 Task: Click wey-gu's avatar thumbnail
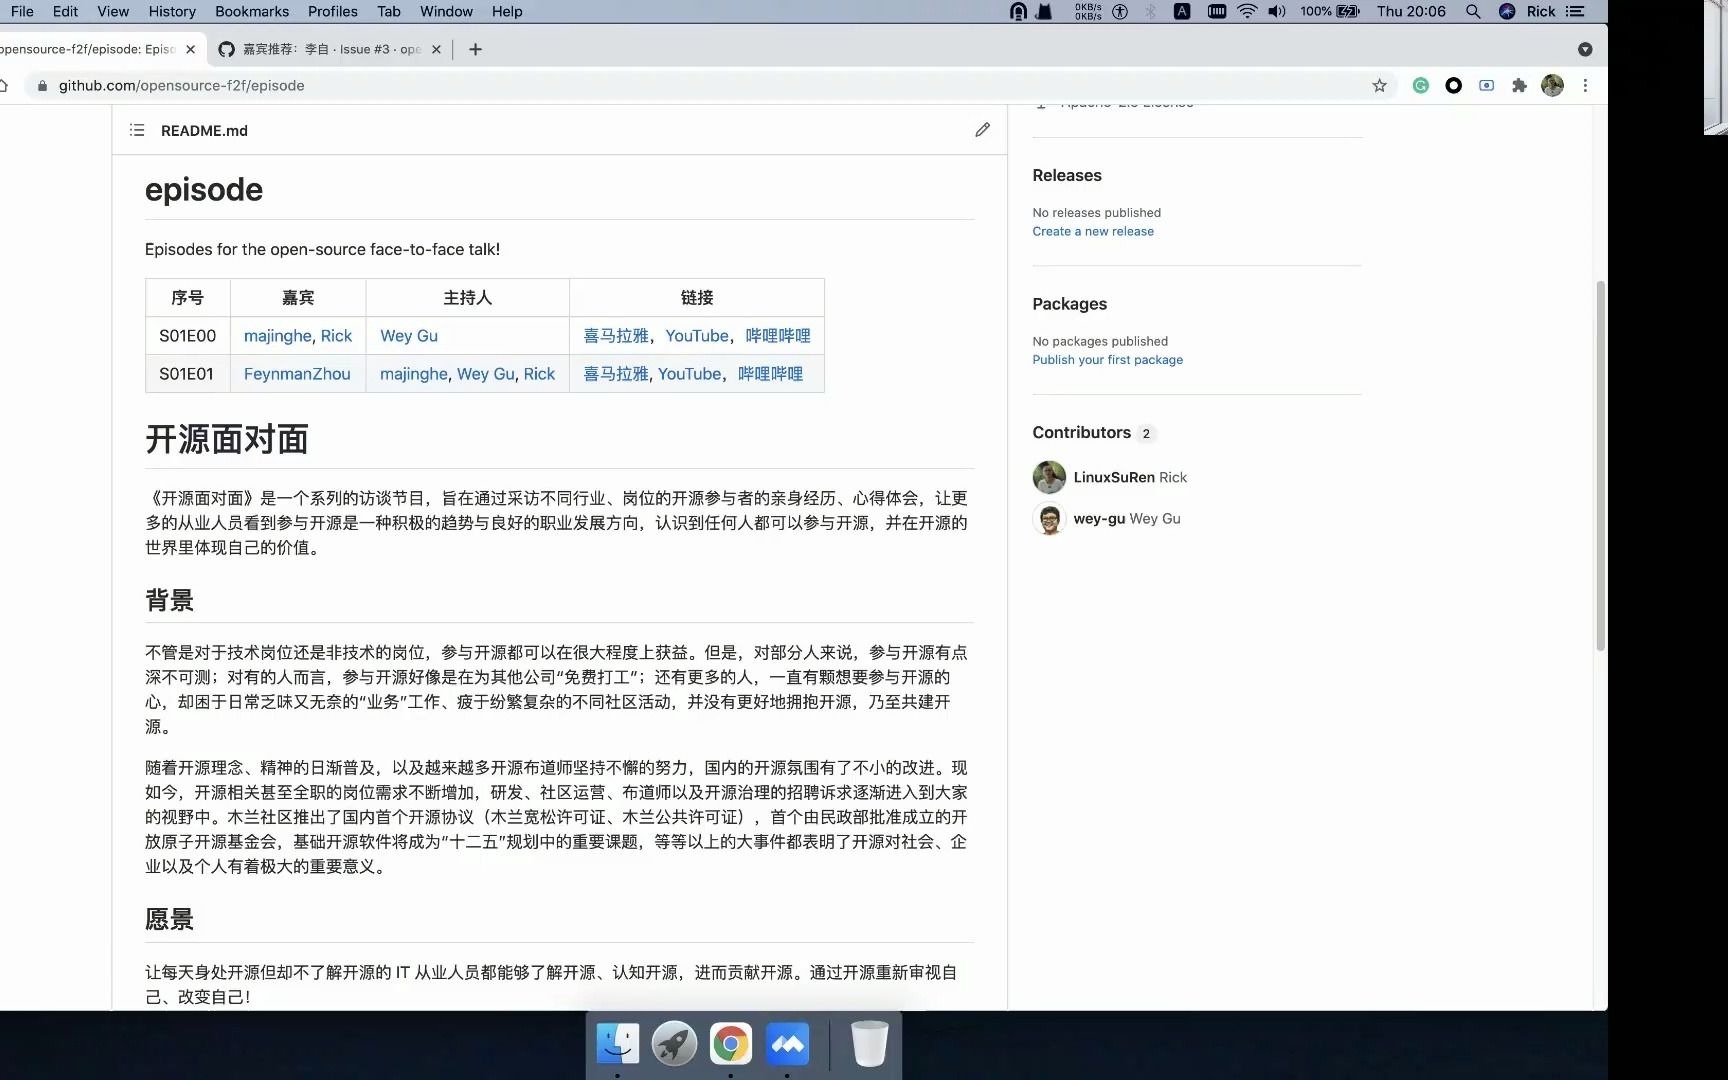click(x=1049, y=519)
